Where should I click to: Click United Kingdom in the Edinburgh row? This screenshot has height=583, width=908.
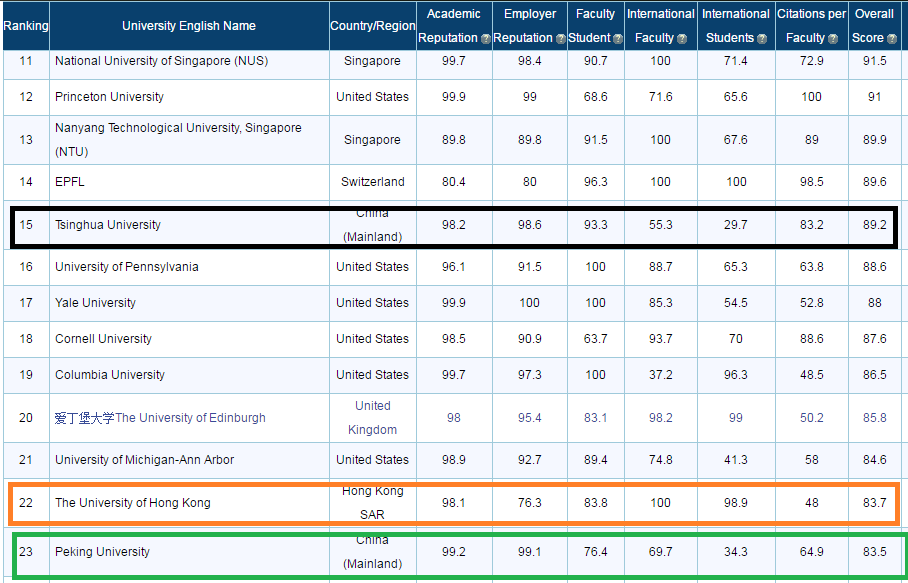[x=373, y=418]
